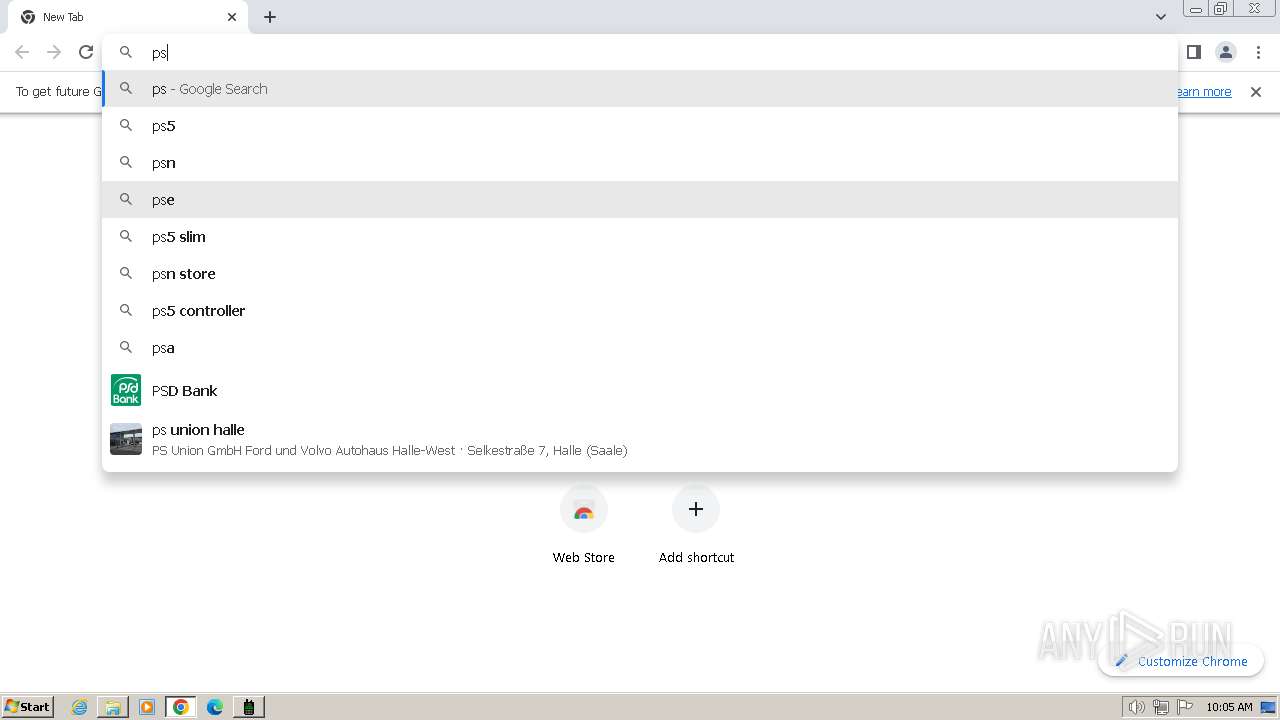The image size is (1280, 720).
Task: Open Customize Chrome
Action: coord(1181,661)
